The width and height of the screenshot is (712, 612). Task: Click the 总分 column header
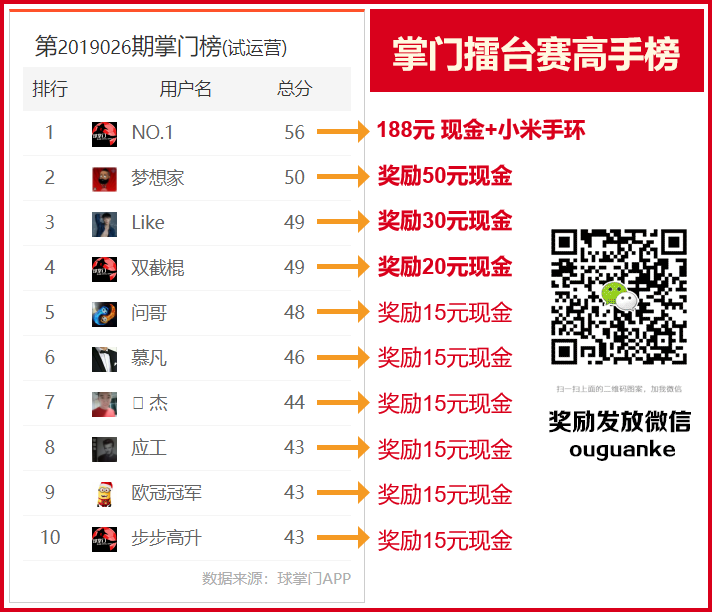coord(294,89)
